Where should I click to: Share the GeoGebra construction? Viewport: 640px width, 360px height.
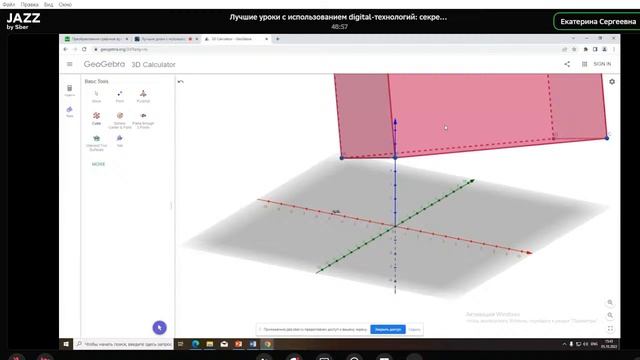567,64
